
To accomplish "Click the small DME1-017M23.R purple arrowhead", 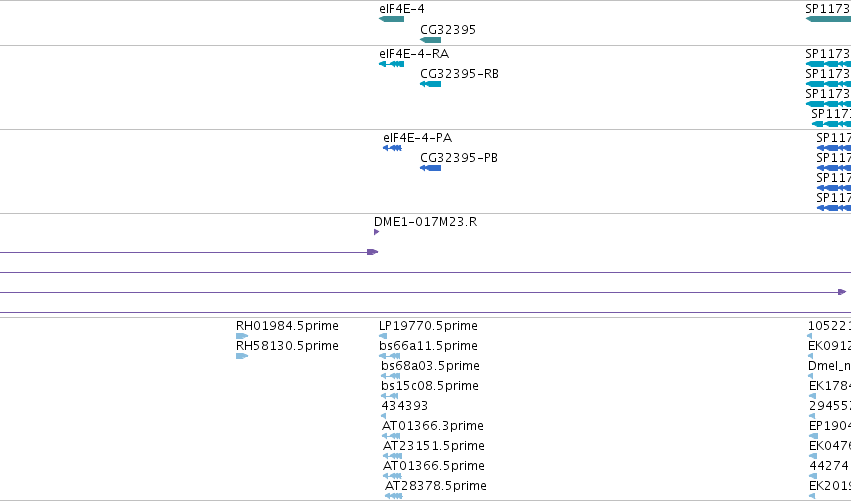I will [377, 232].
